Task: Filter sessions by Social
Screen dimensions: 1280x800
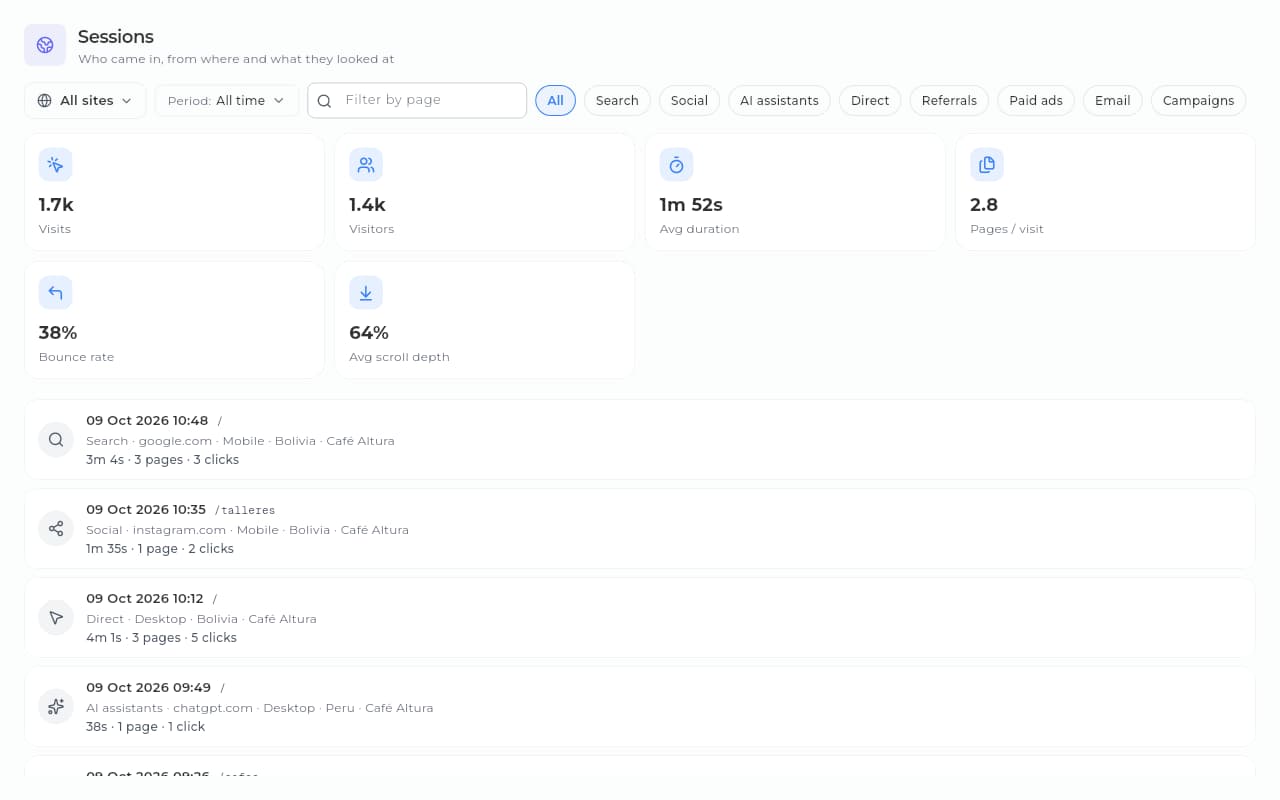Action: (x=689, y=101)
